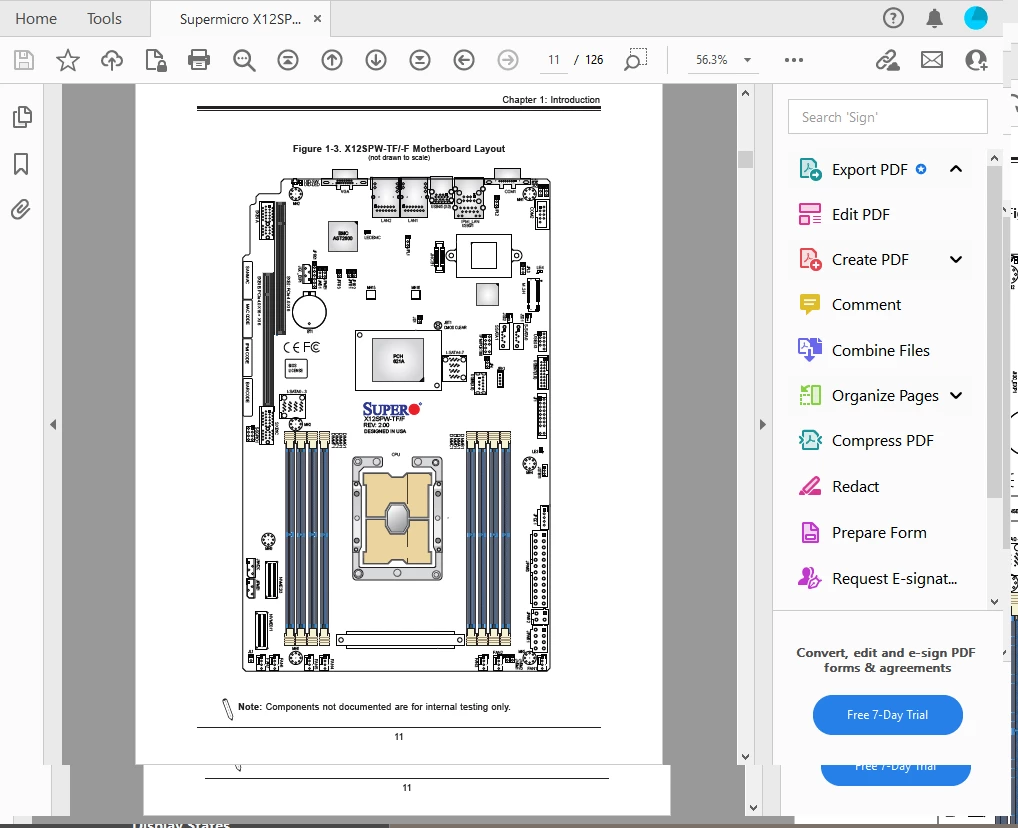Click the tools pane scrollbar down arrow
This screenshot has width=1018, height=828.
995,601
